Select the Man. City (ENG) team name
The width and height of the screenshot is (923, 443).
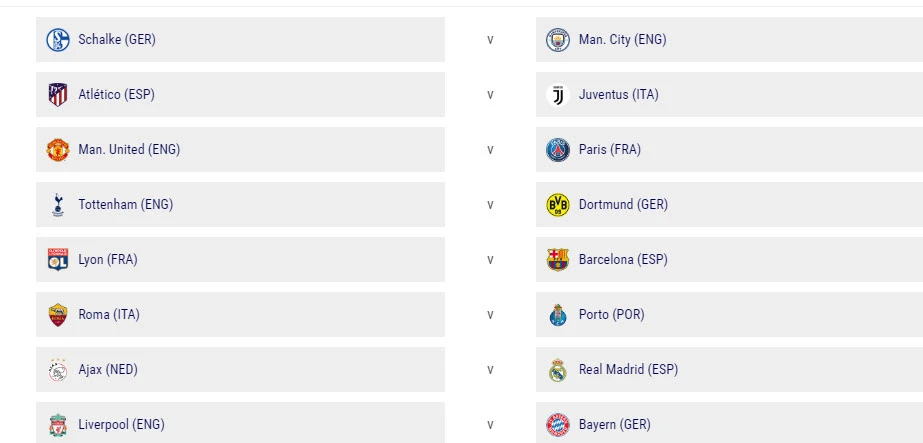pos(622,40)
